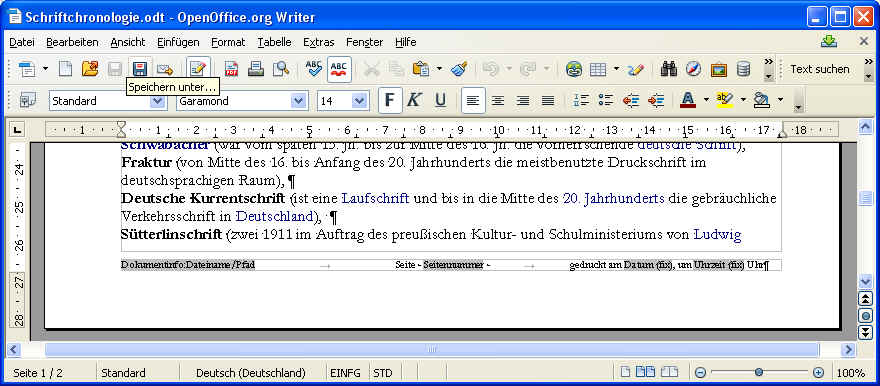Adjust the zoom slider handle
The width and height of the screenshot is (880, 386).
pyautogui.click(x=759, y=372)
